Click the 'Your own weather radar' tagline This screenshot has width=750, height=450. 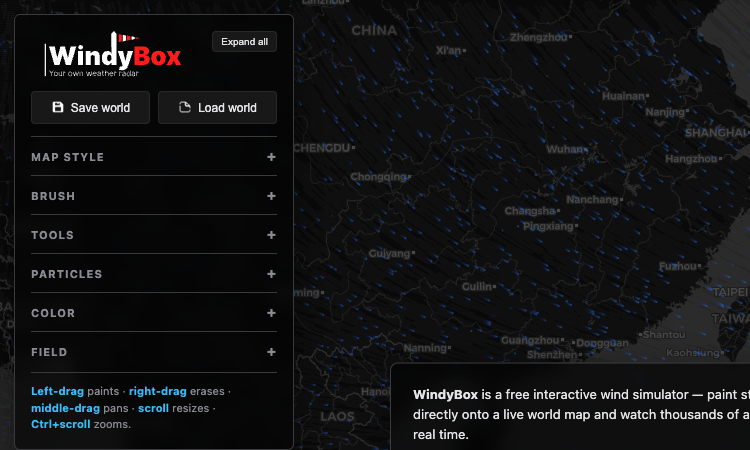(x=94, y=73)
